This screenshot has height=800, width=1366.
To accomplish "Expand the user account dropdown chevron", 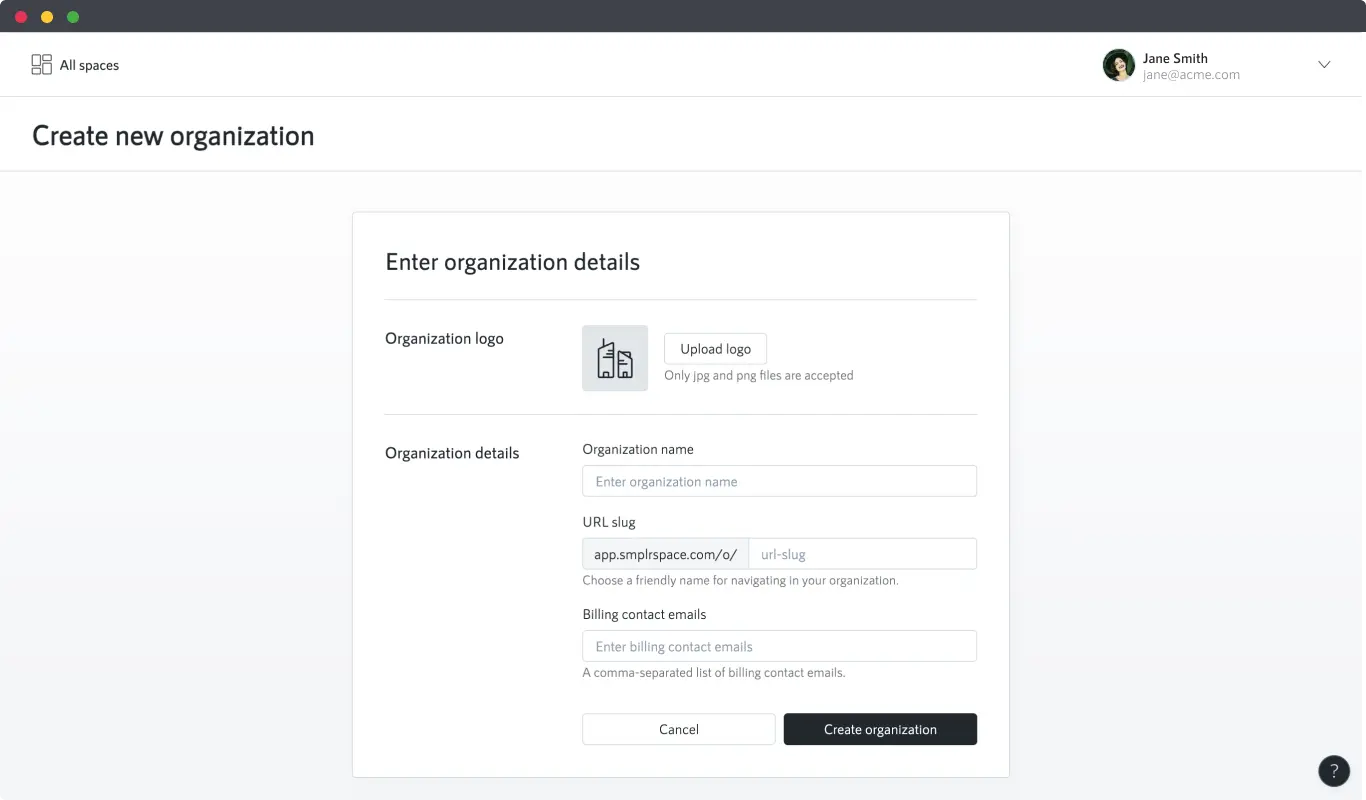I will click(1324, 65).
